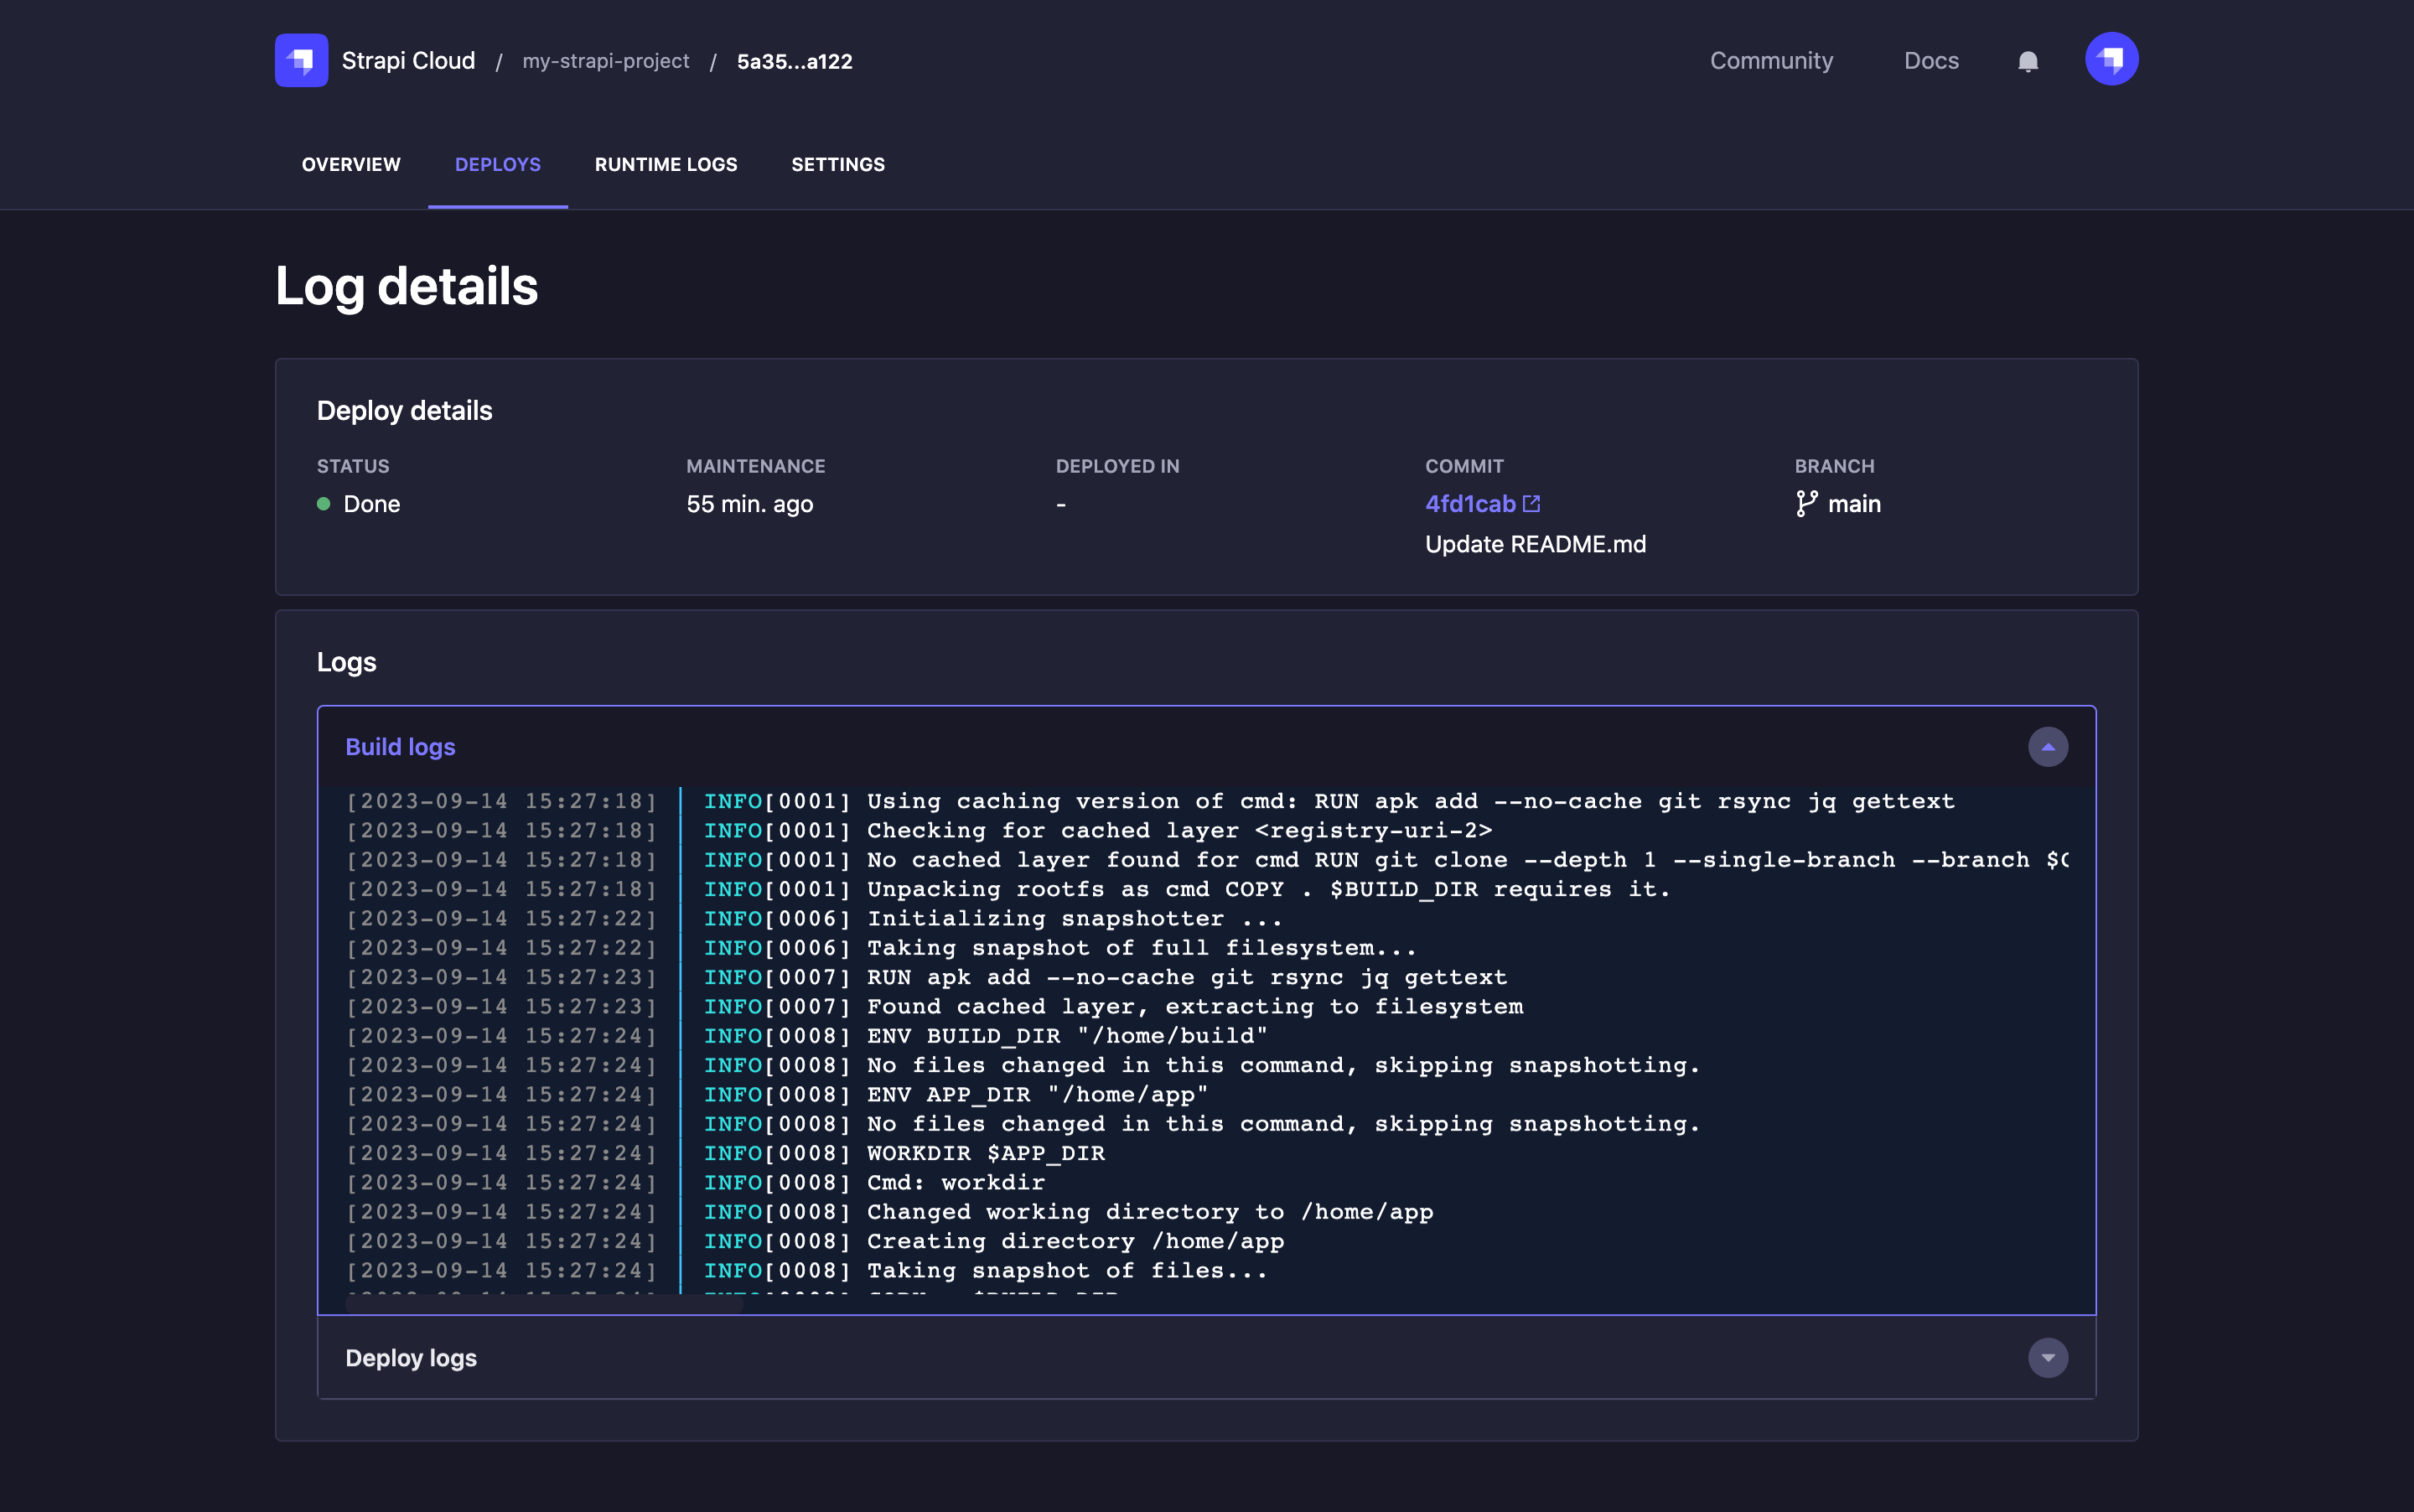Expand Deploy logs with the down chevron
Viewport: 2414px width, 1512px height.
[2047, 1358]
